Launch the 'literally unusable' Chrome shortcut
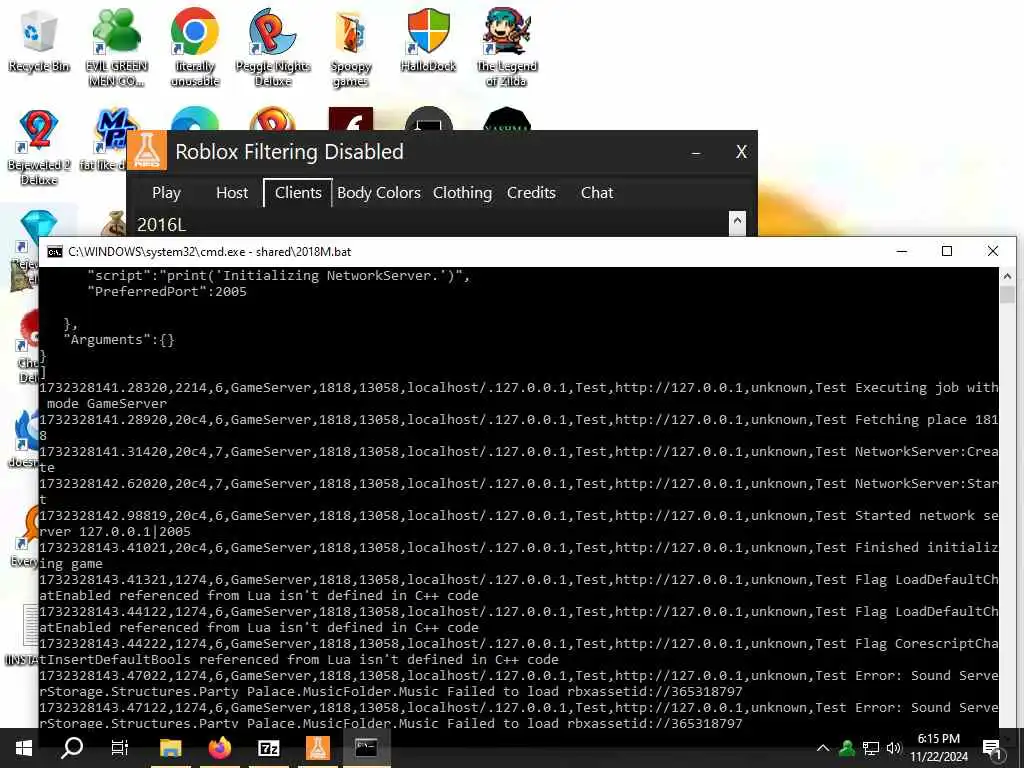1024x768 pixels. click(195, 47)
